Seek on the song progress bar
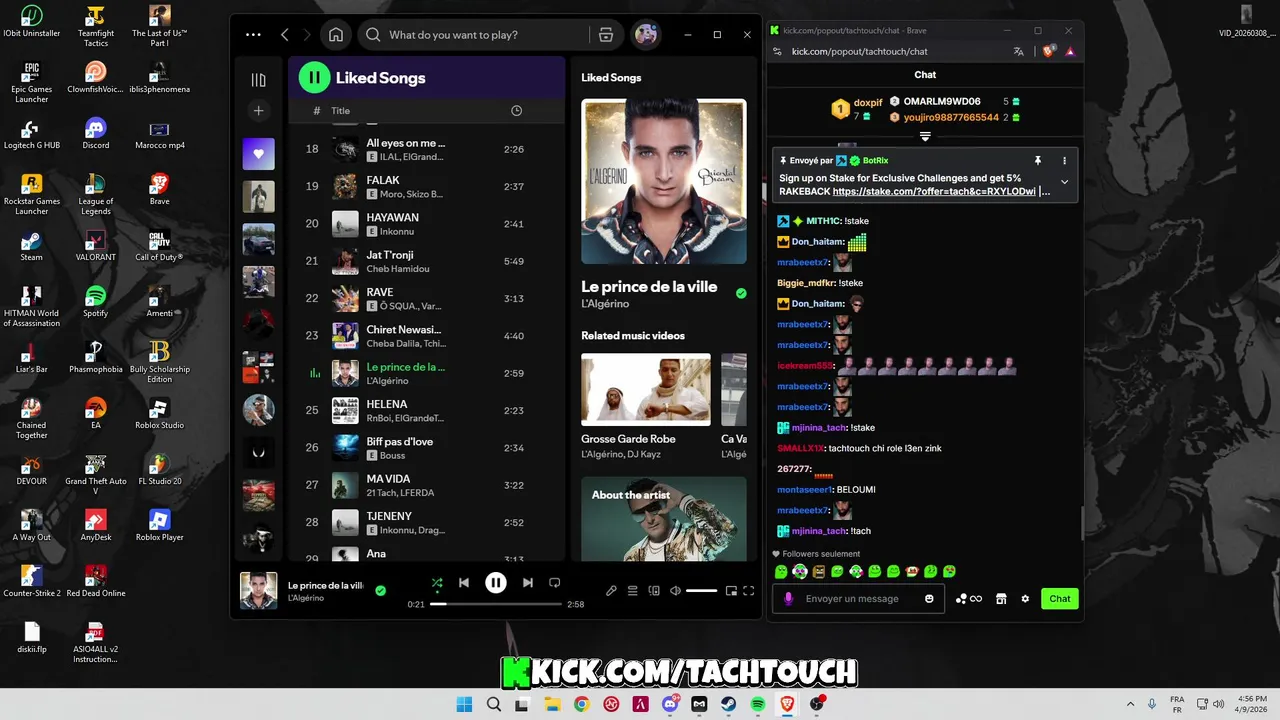1280x720 pixels. pyautogui.click(x=496, y=604)
